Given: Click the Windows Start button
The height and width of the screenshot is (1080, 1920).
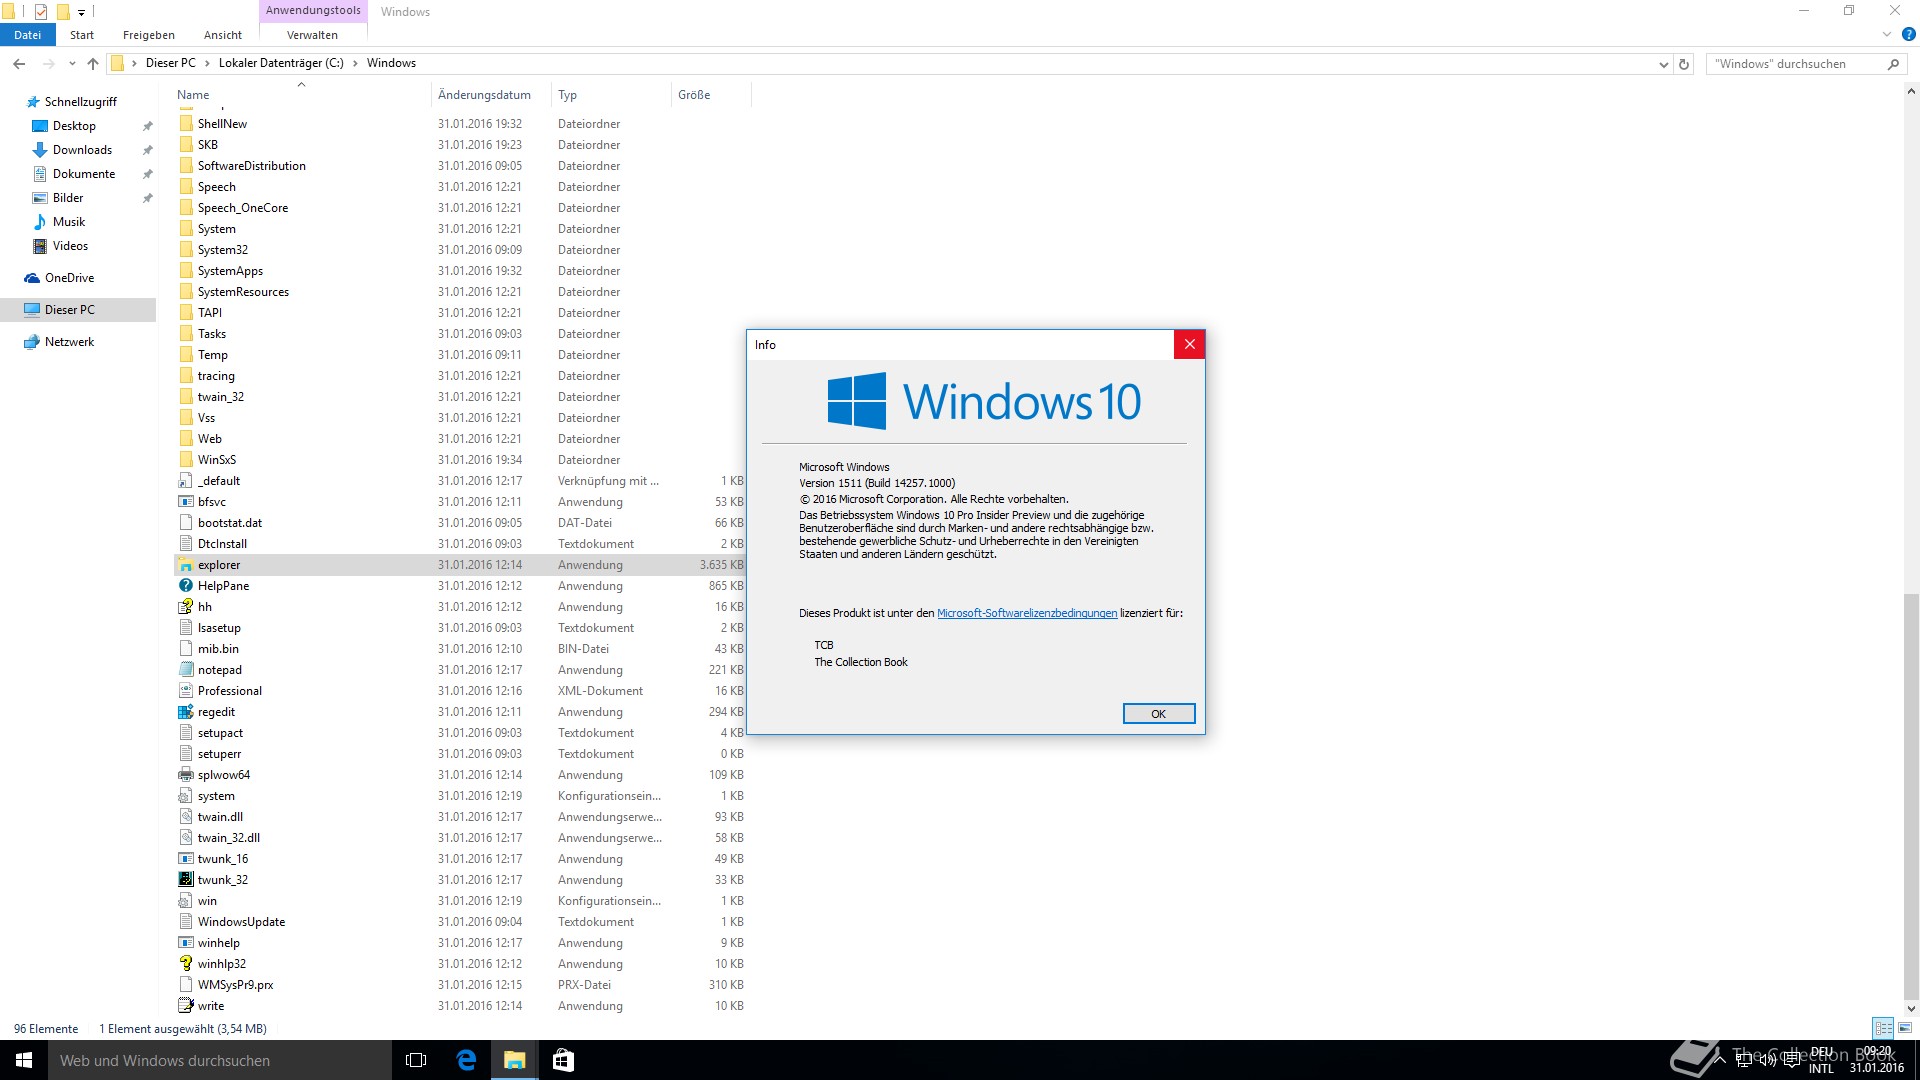Looking at the screenshot, I should pyautogui.click(x=24, y=1060).
